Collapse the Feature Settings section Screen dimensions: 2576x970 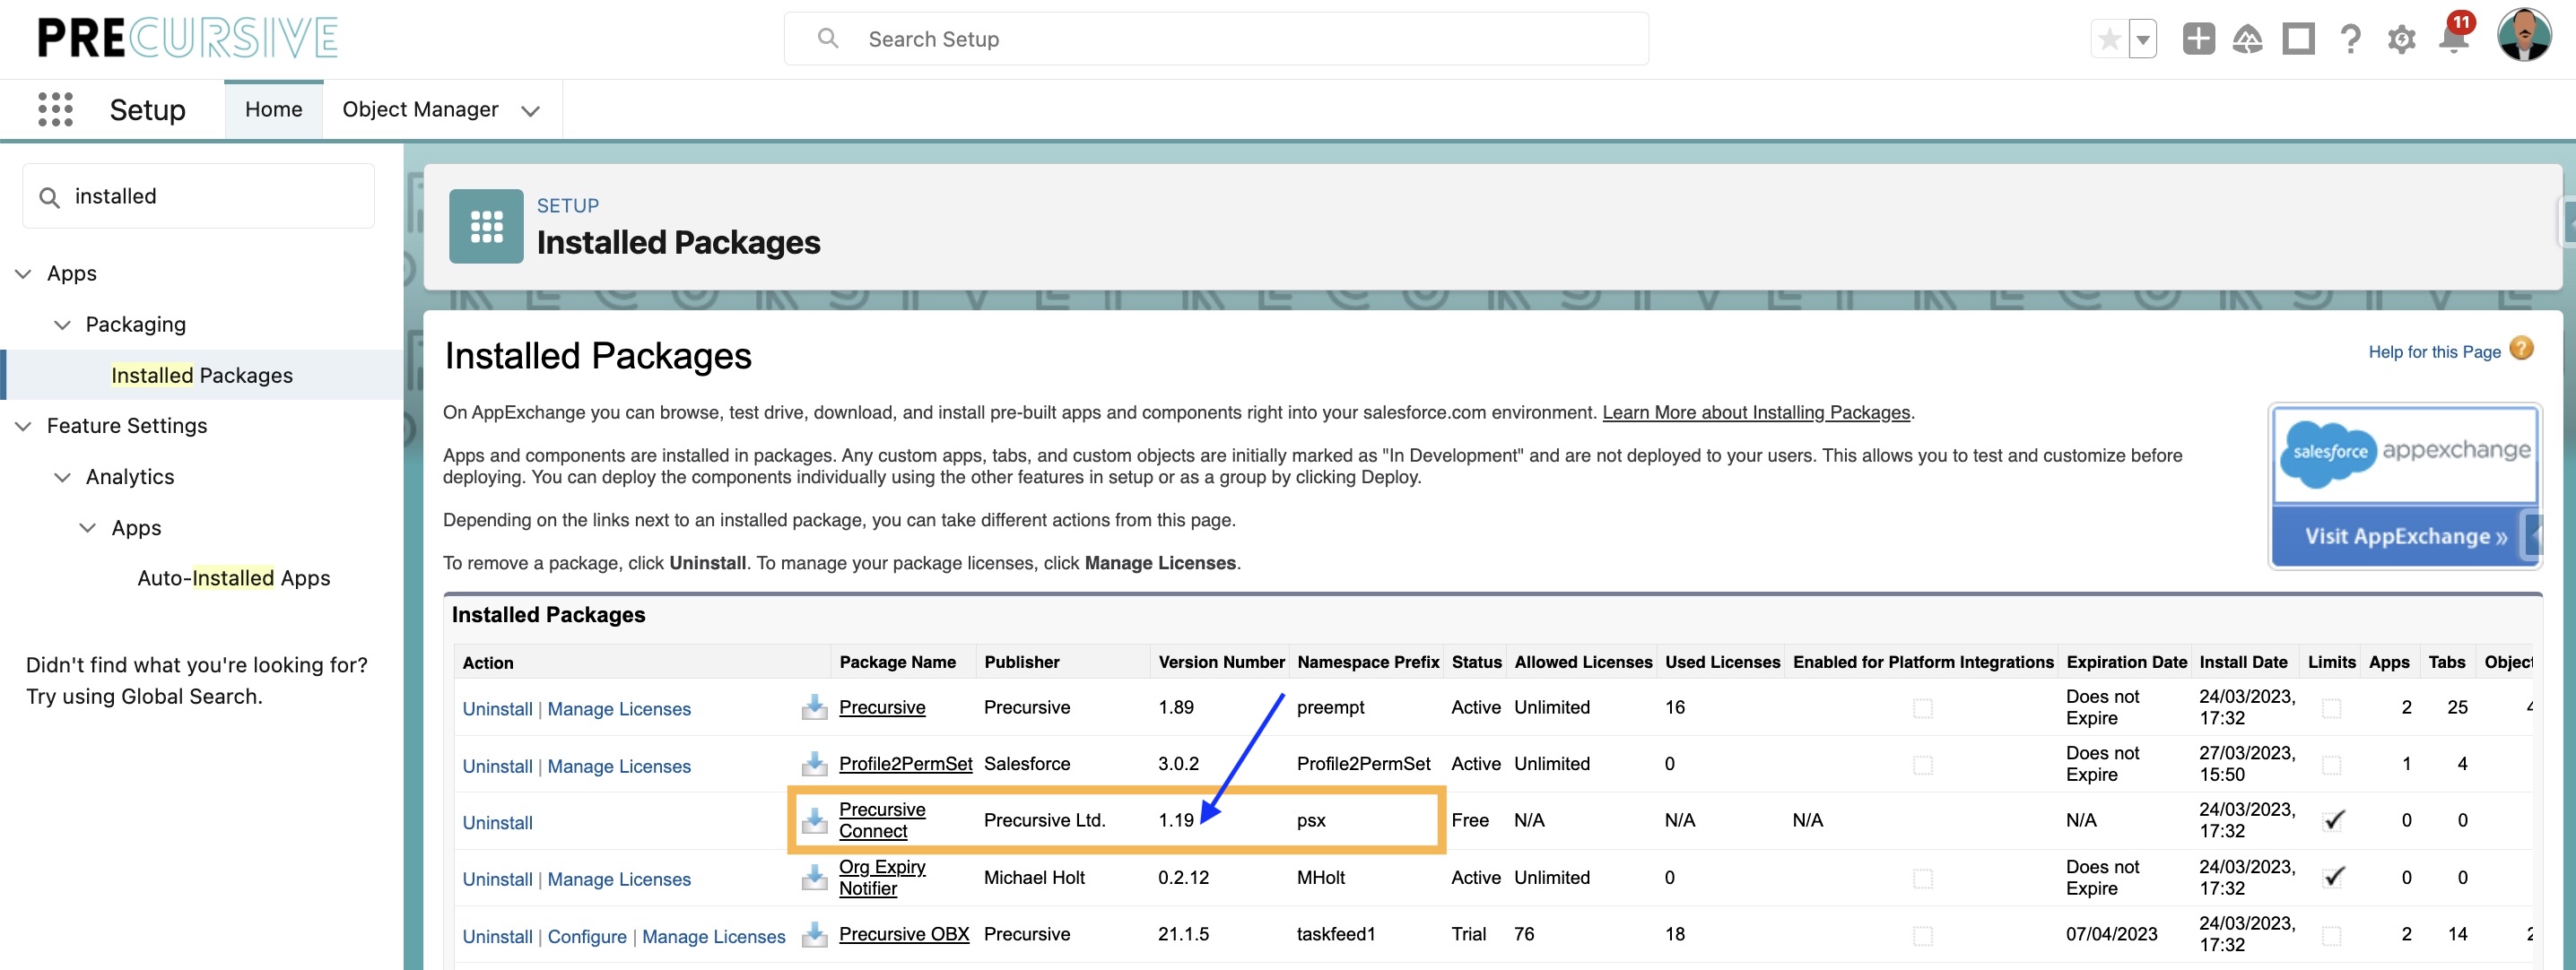pyautogui.click(x=23, y=426)
